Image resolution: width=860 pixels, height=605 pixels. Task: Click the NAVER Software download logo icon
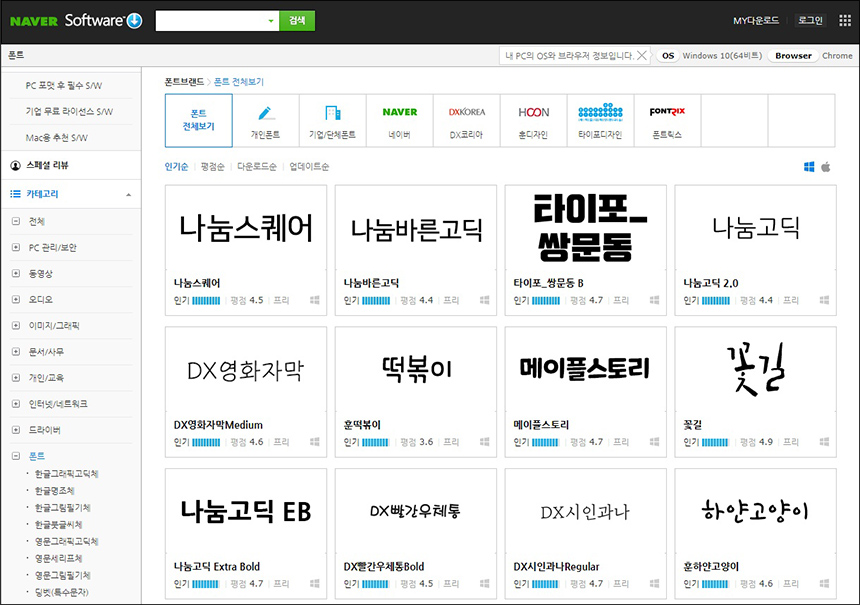click(x=134, y=21)
